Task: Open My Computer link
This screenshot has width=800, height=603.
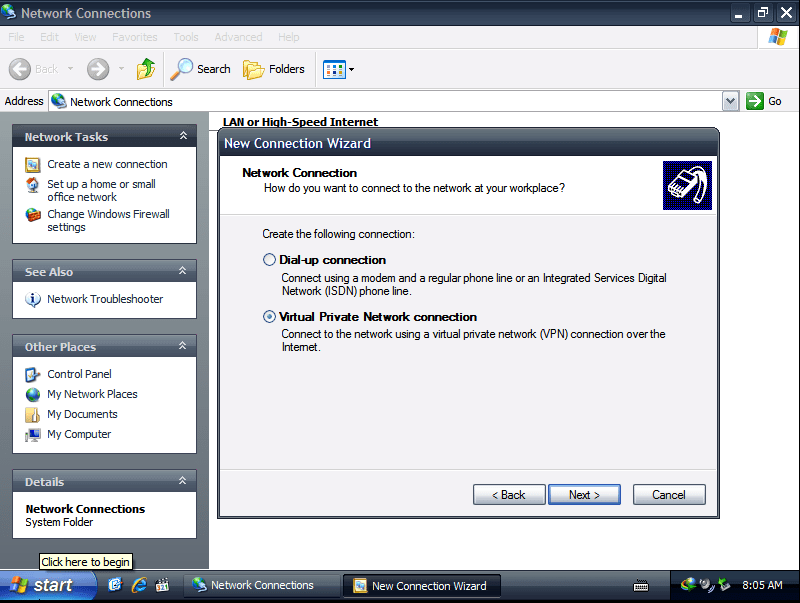Action: pyautogui.click(x=79, y=434)
